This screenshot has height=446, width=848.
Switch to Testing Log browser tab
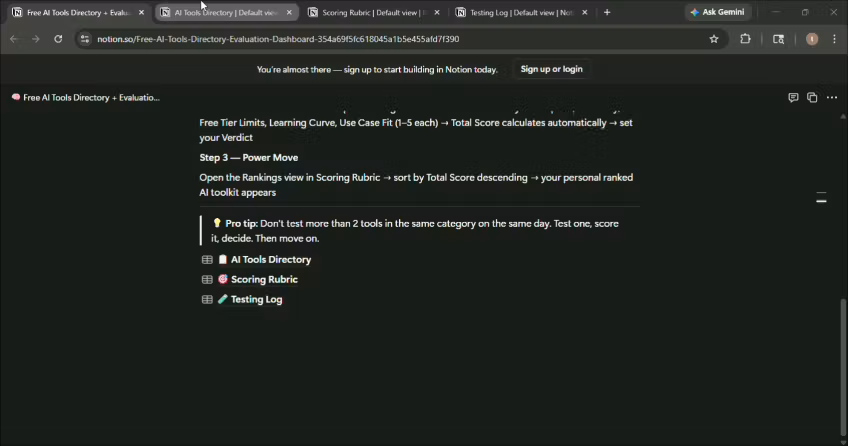[522, 12]
